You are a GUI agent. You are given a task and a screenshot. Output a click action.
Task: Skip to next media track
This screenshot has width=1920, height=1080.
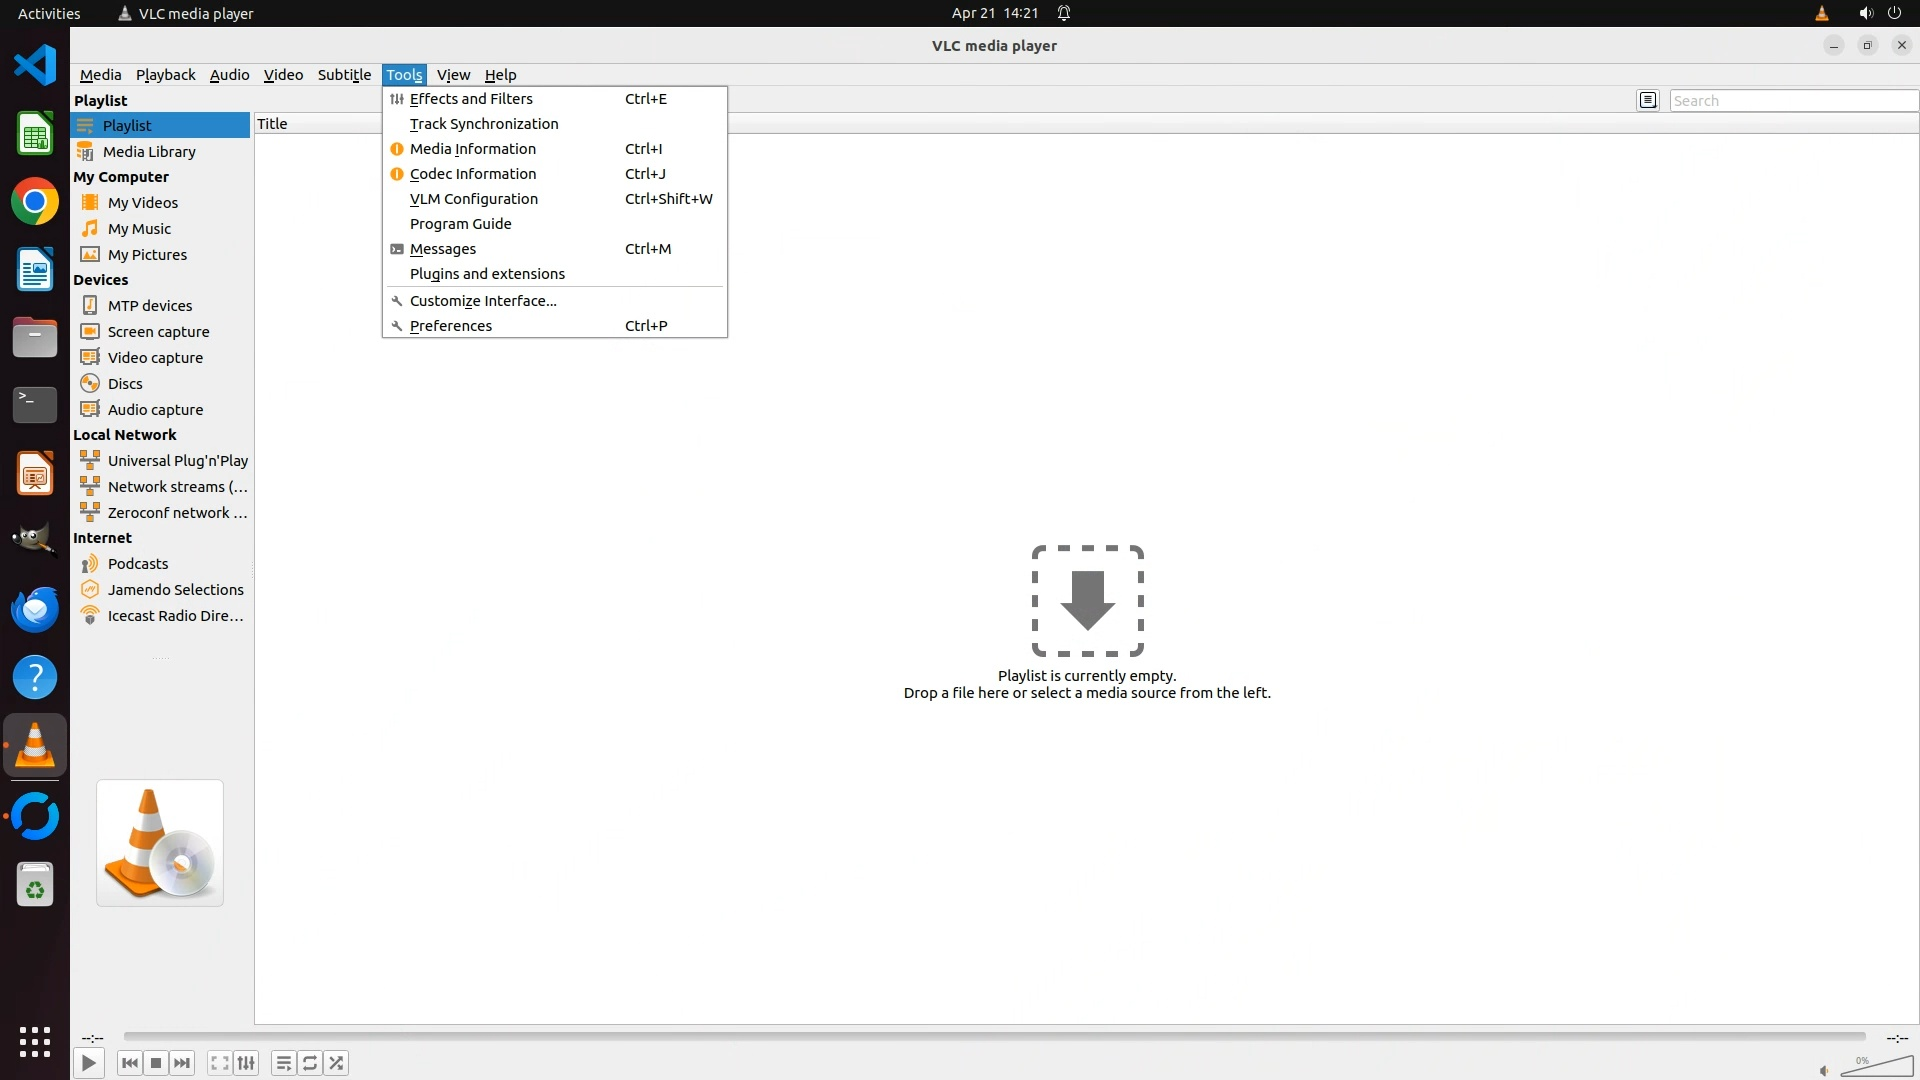[x=182, y=1063]
